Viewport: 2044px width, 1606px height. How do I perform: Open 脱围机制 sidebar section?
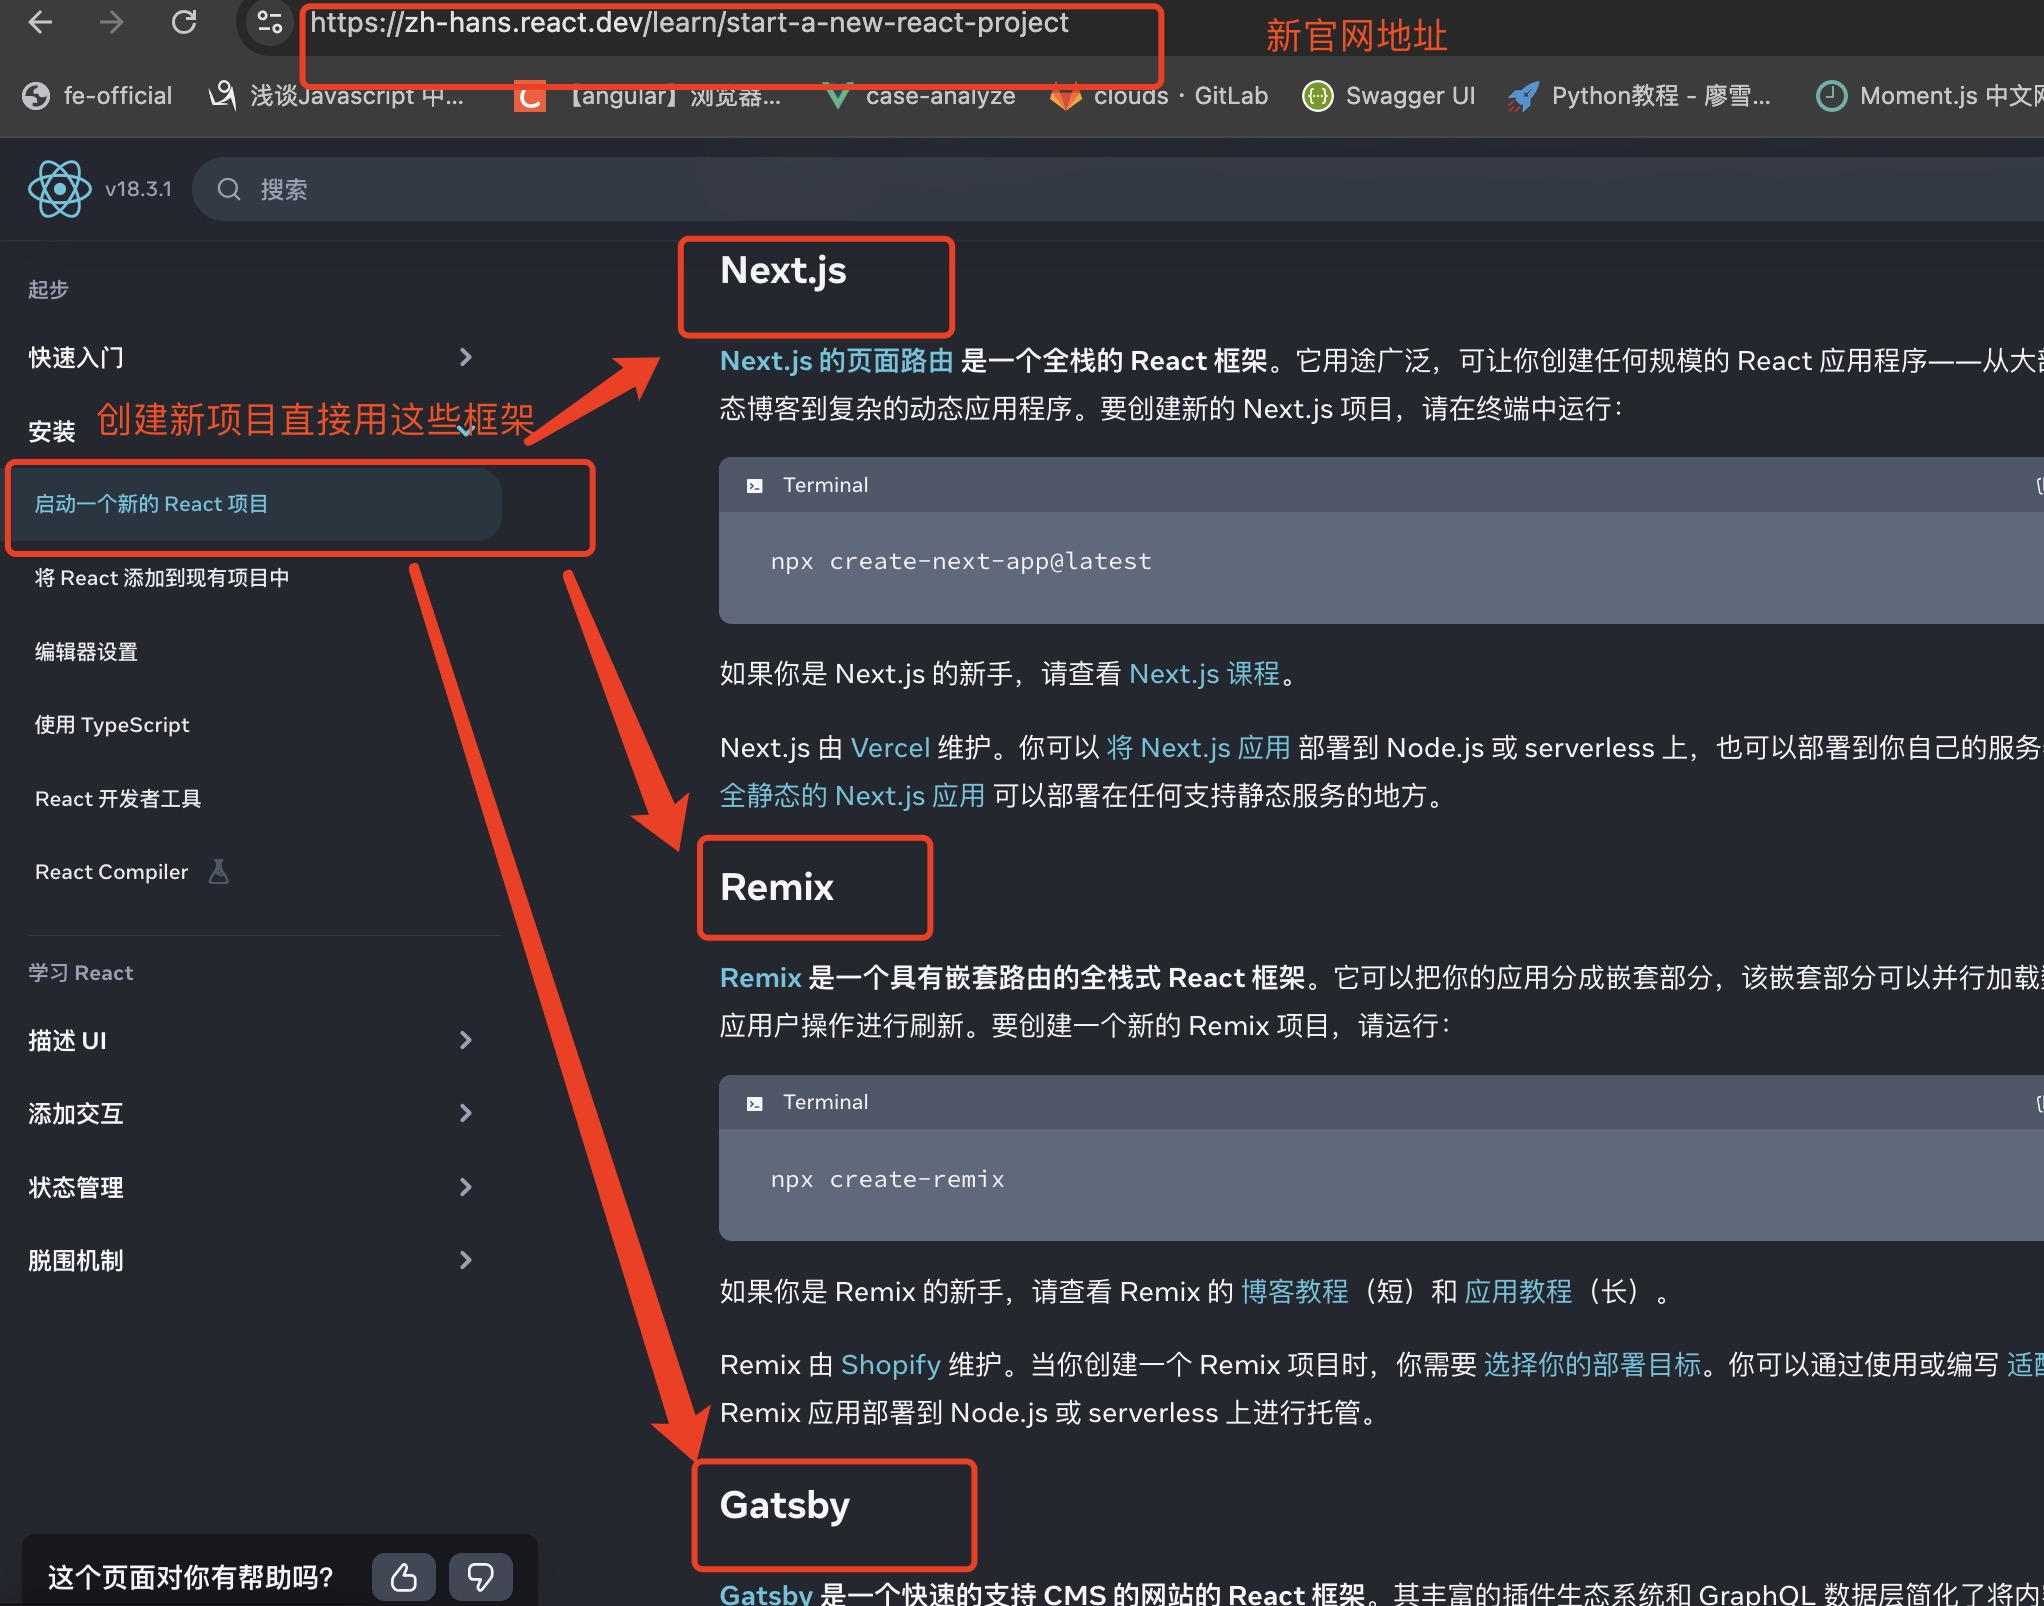pos(76,1260)
